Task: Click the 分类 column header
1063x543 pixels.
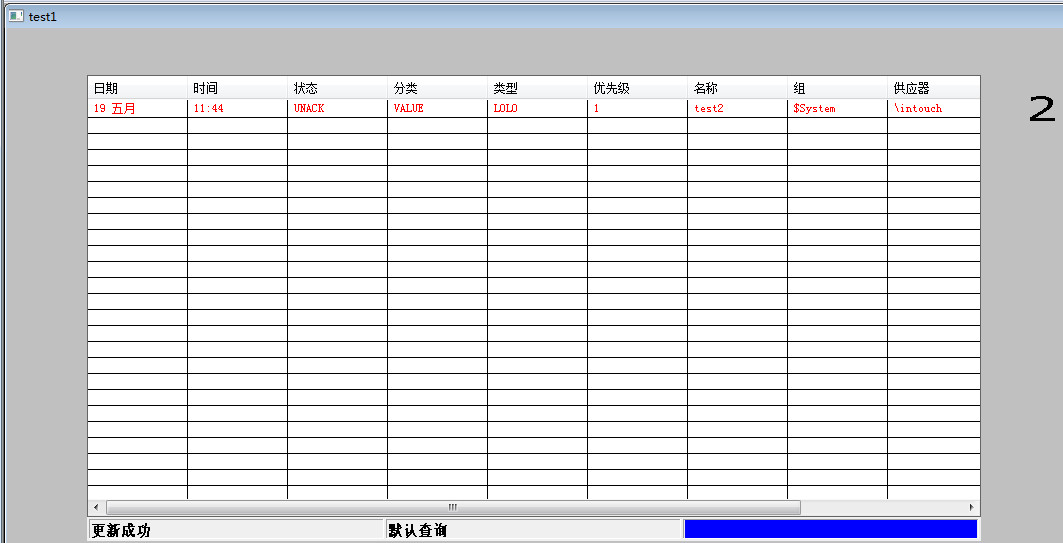Action: pyautogui.click(x=437, y=88)
